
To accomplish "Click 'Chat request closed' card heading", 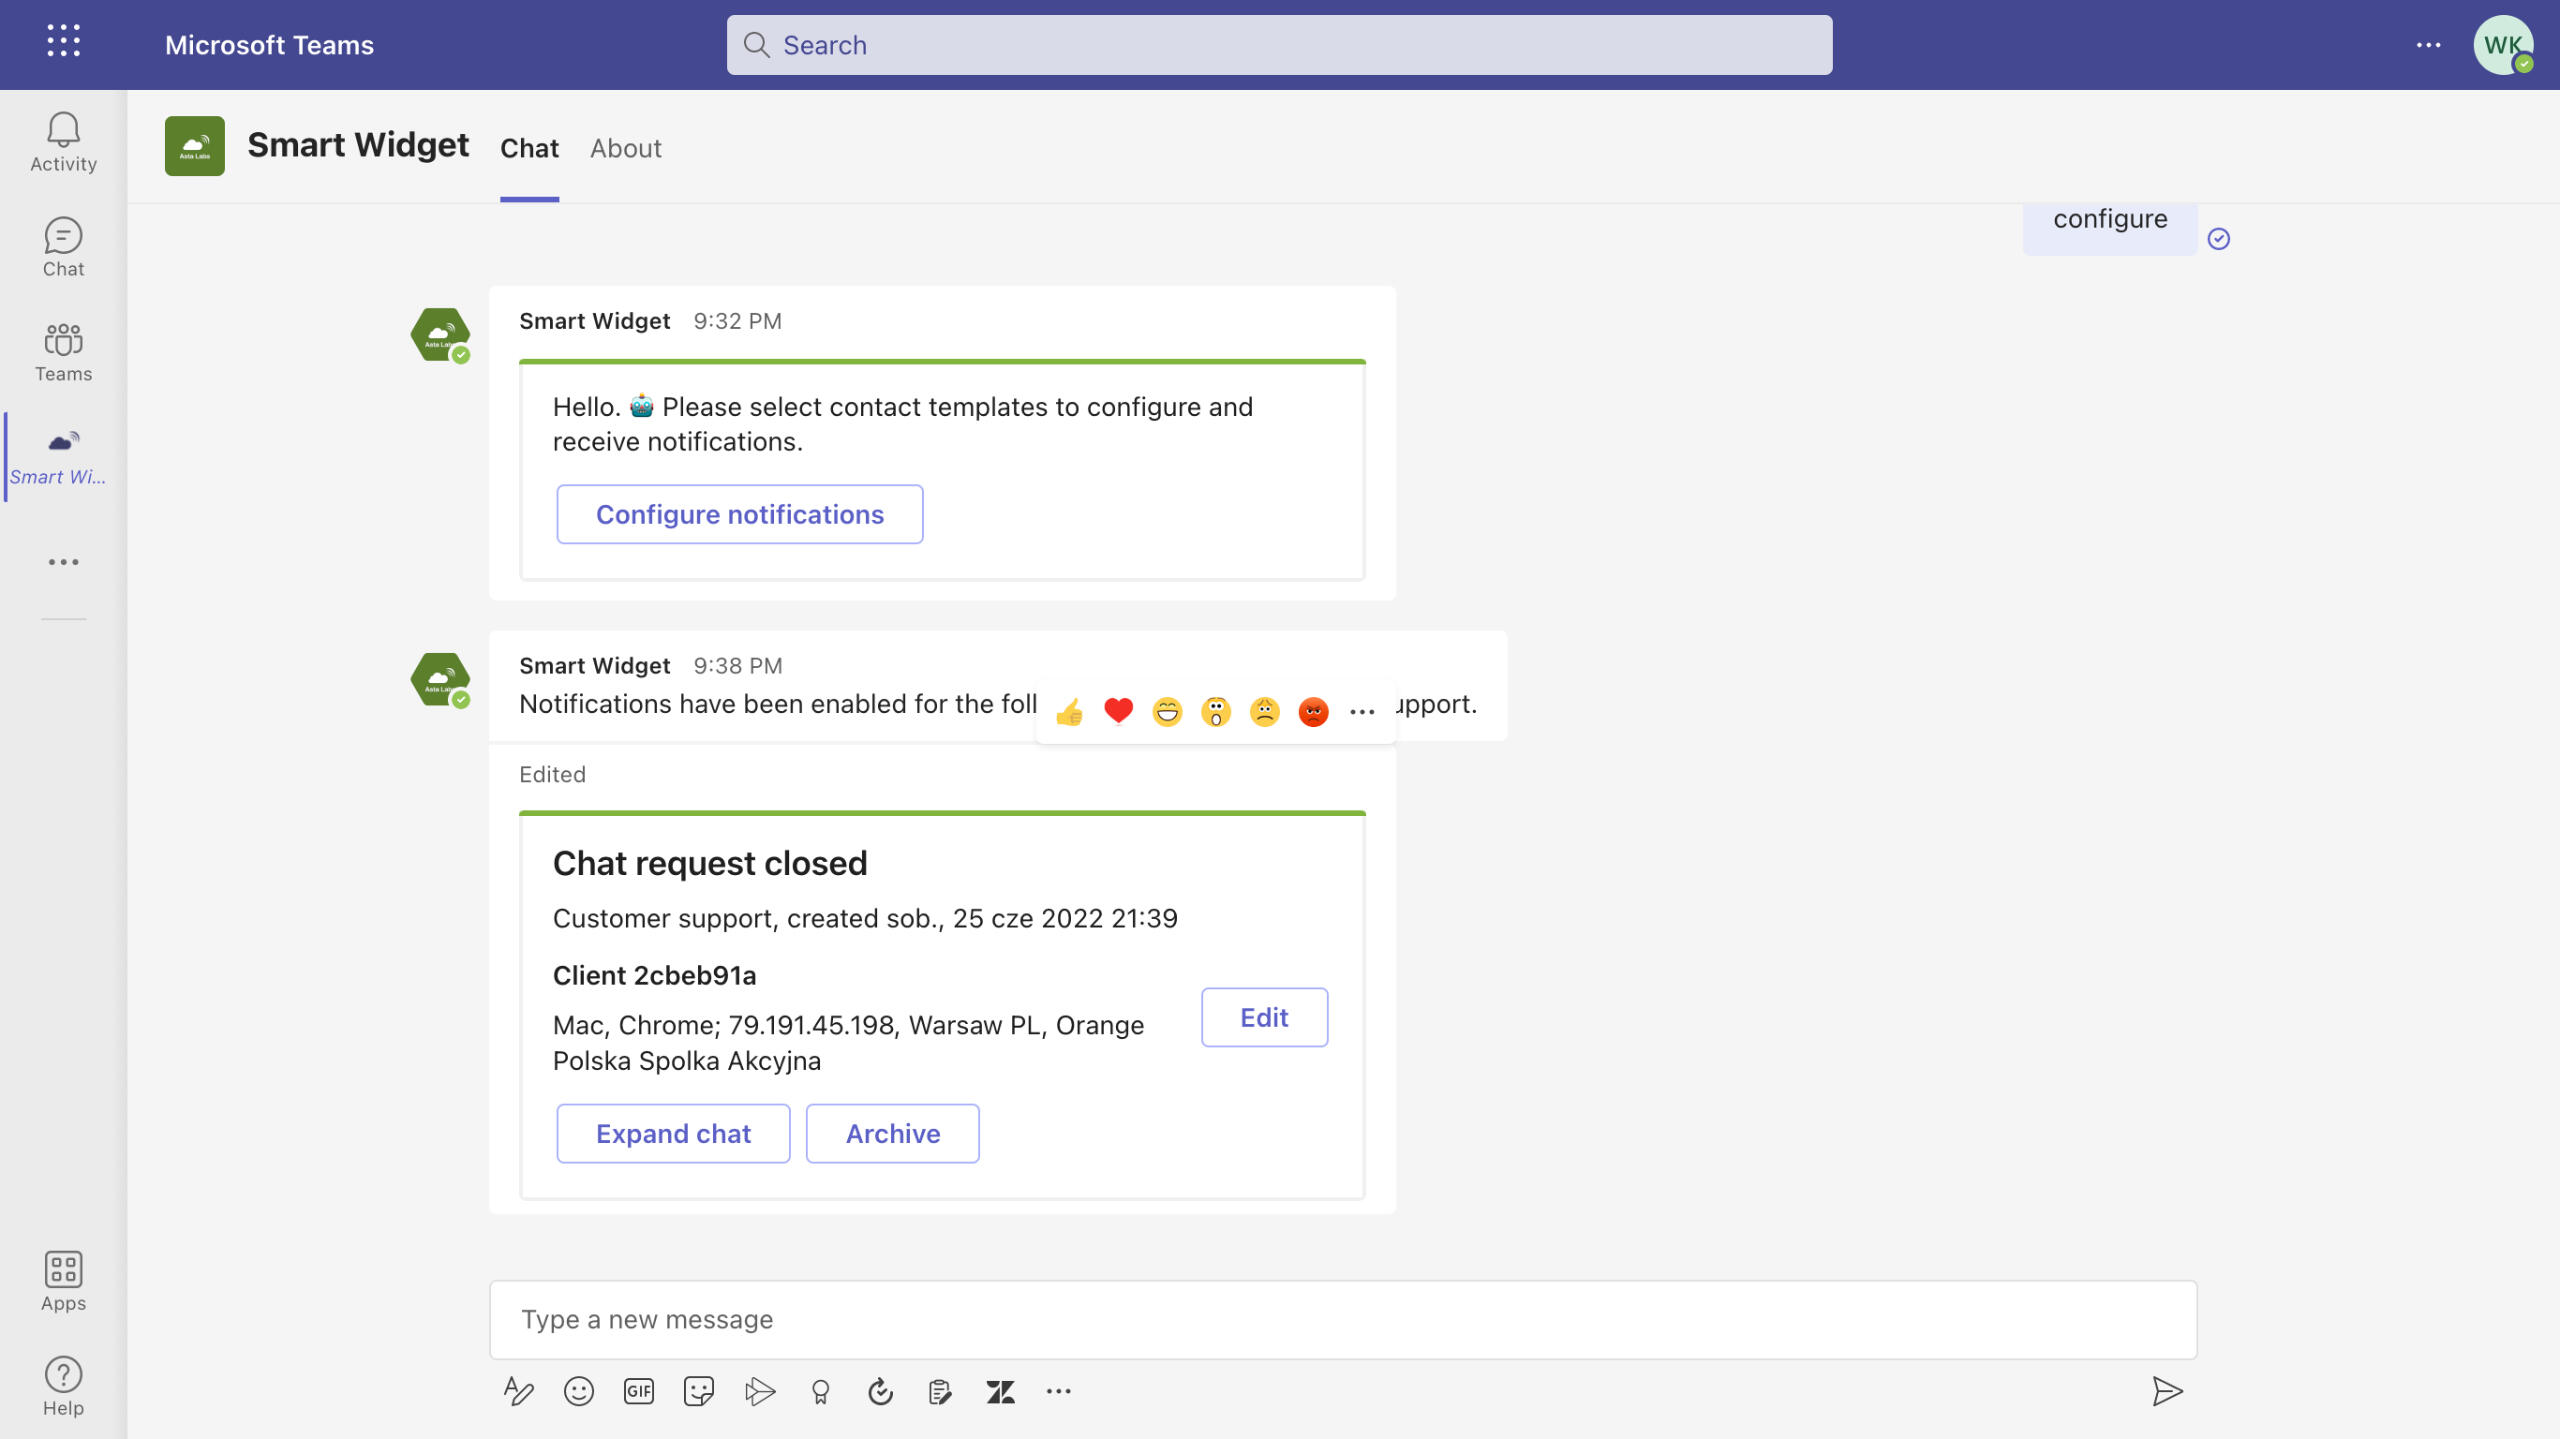I will (x=710, y=863).
